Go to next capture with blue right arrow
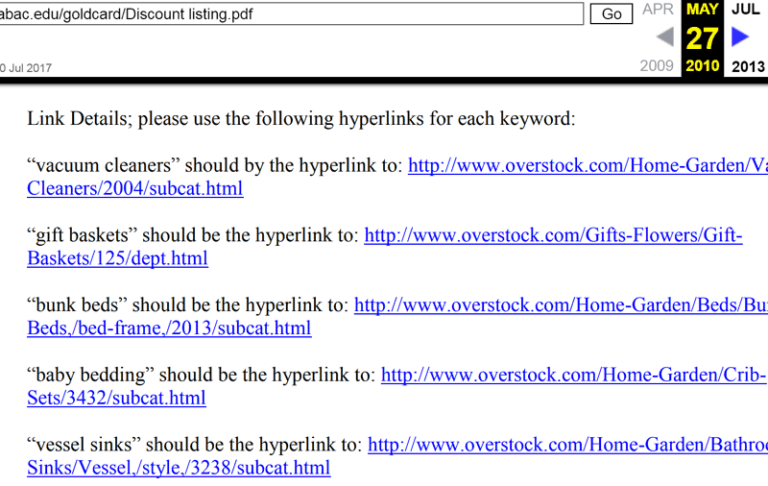This screenshot has width=768, height=486. (740, 37)
